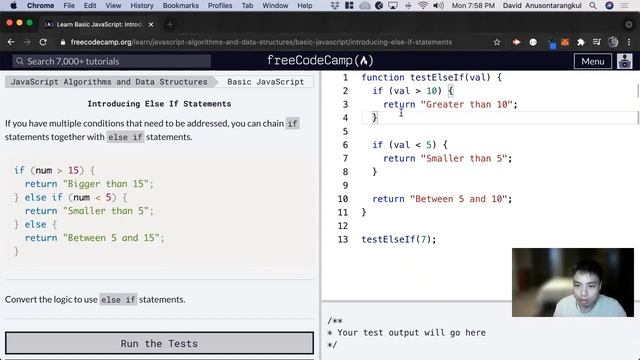Click the freeCodeCamp logo

[x=320, y=61]
